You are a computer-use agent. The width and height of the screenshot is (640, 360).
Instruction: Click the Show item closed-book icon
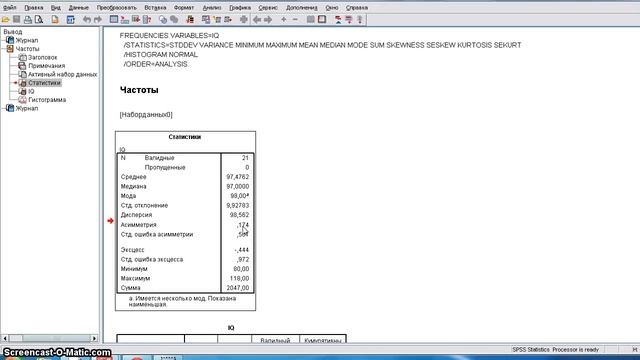[x=311, y=19]
